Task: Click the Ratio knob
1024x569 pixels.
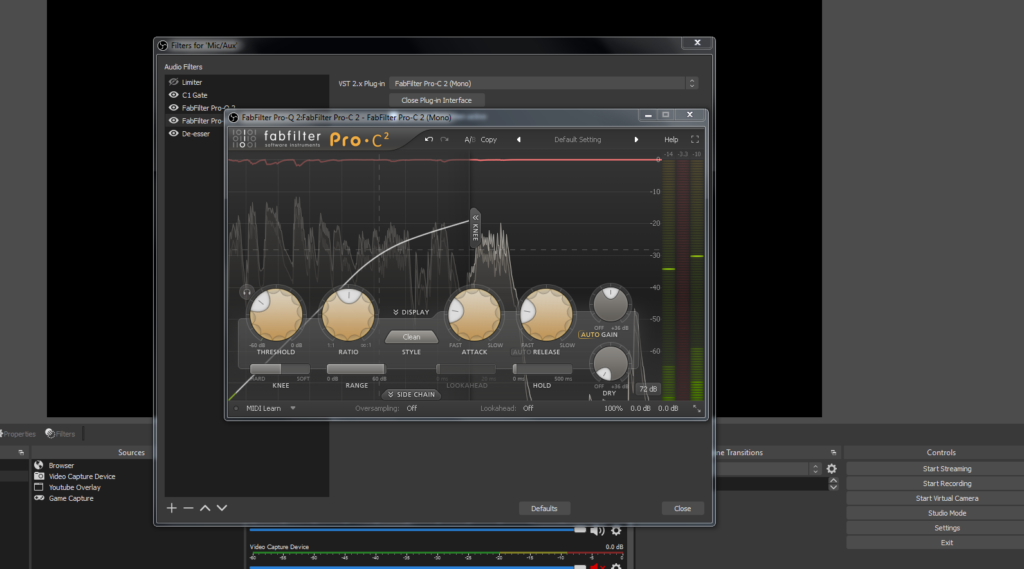Action: point(348,314)
